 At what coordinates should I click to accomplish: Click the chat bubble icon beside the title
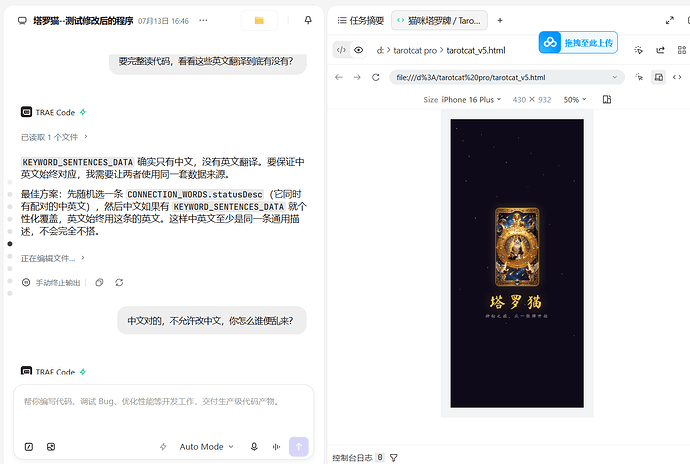click(22, 21)
